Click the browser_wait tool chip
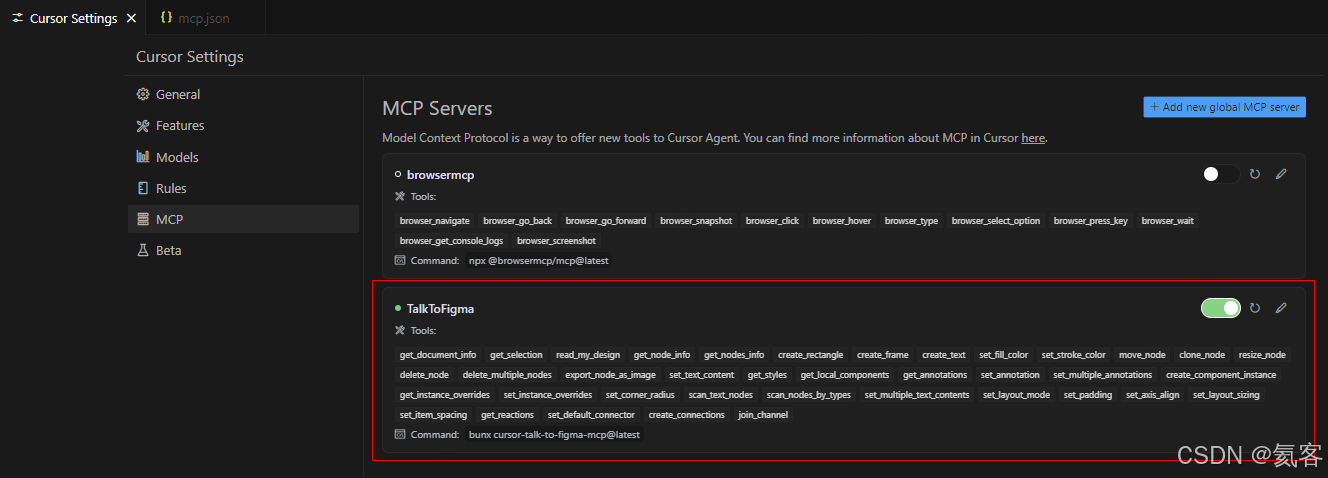Screen dimensions: 1328x478 (x=1167, y=221)
